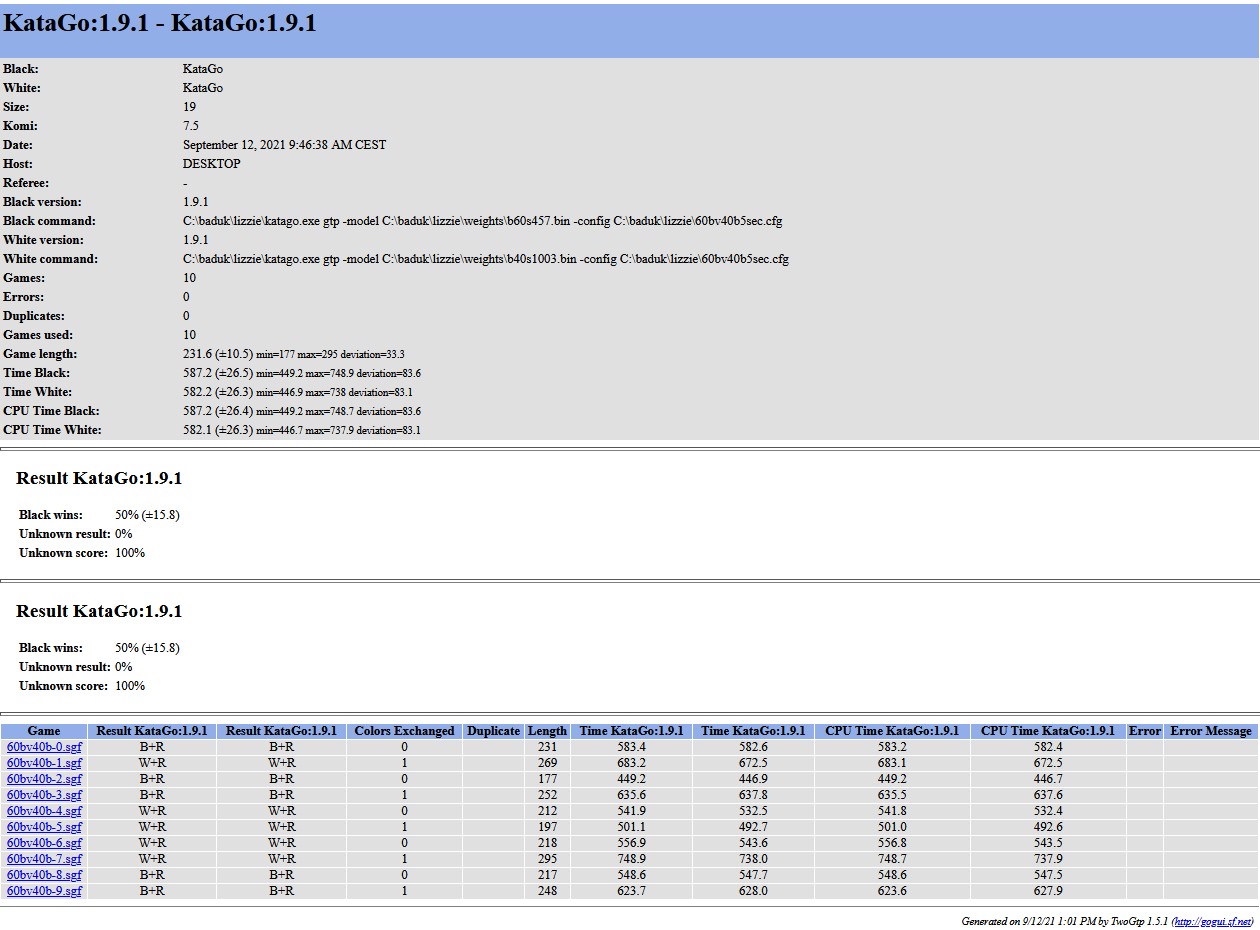
Task: Open the 60bv40b-5.sgf game link
Action: (x=44, y=827)
